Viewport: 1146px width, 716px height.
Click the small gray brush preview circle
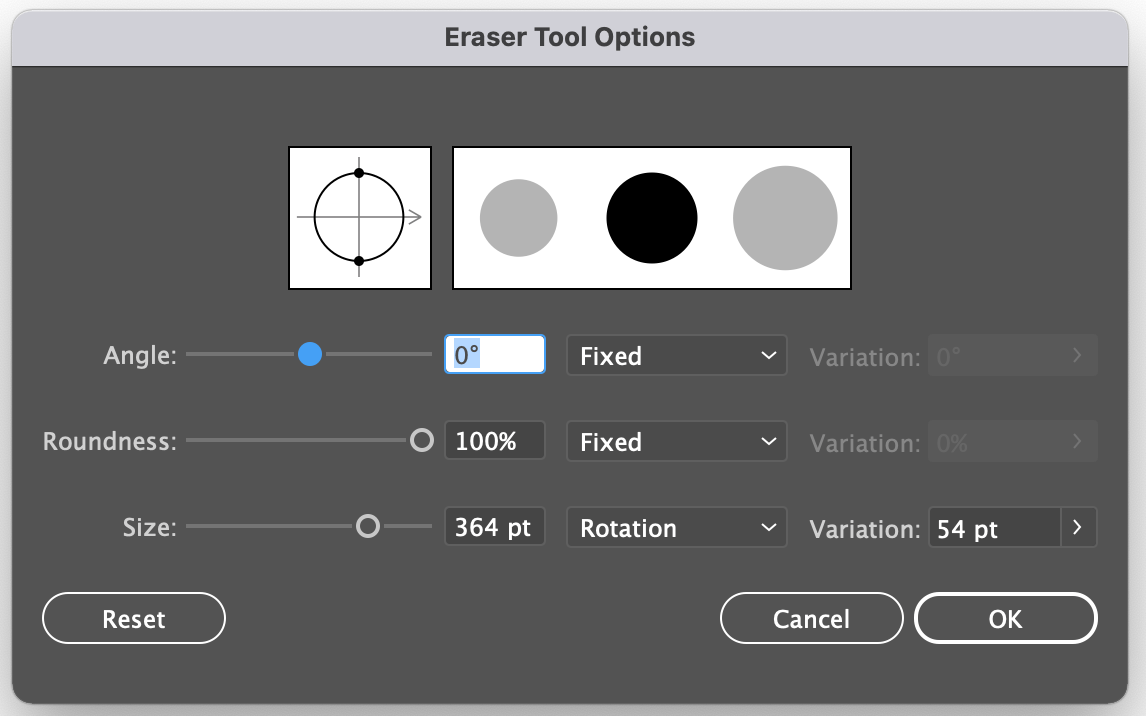point(518,218)
